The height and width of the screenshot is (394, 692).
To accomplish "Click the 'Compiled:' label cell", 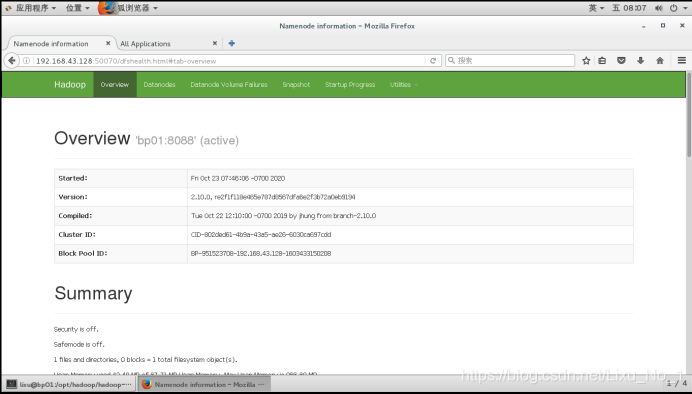I will (x=121, y=216).
